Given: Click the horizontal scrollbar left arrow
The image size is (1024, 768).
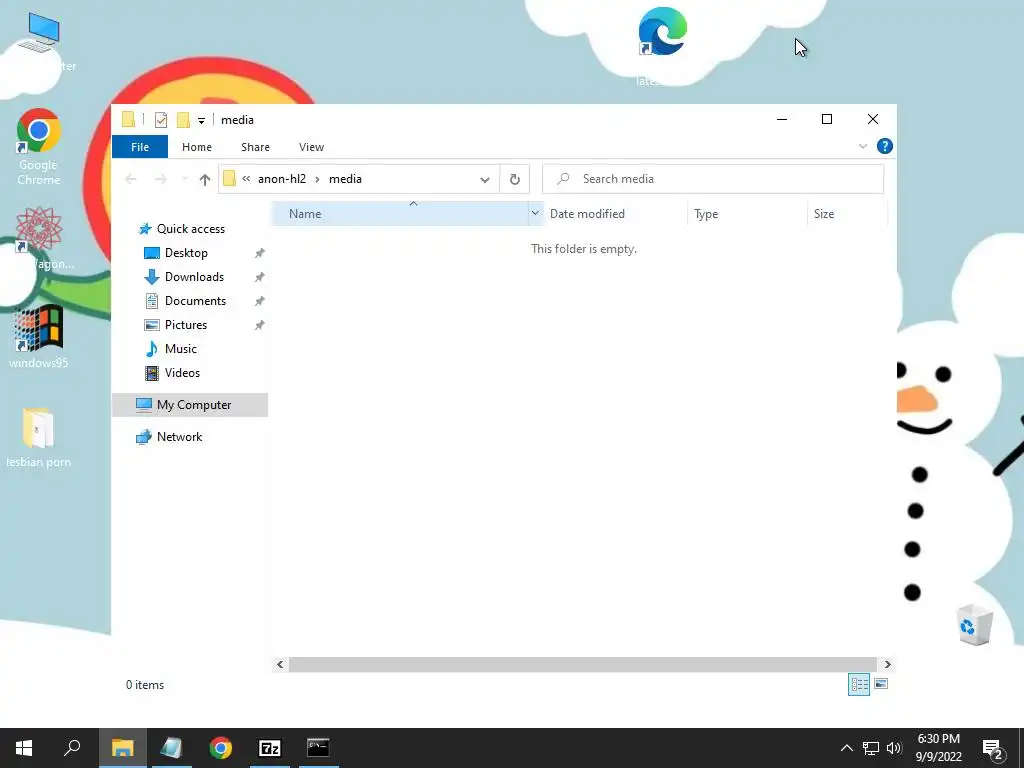Looking at the screenshot, I should [280, 665].
